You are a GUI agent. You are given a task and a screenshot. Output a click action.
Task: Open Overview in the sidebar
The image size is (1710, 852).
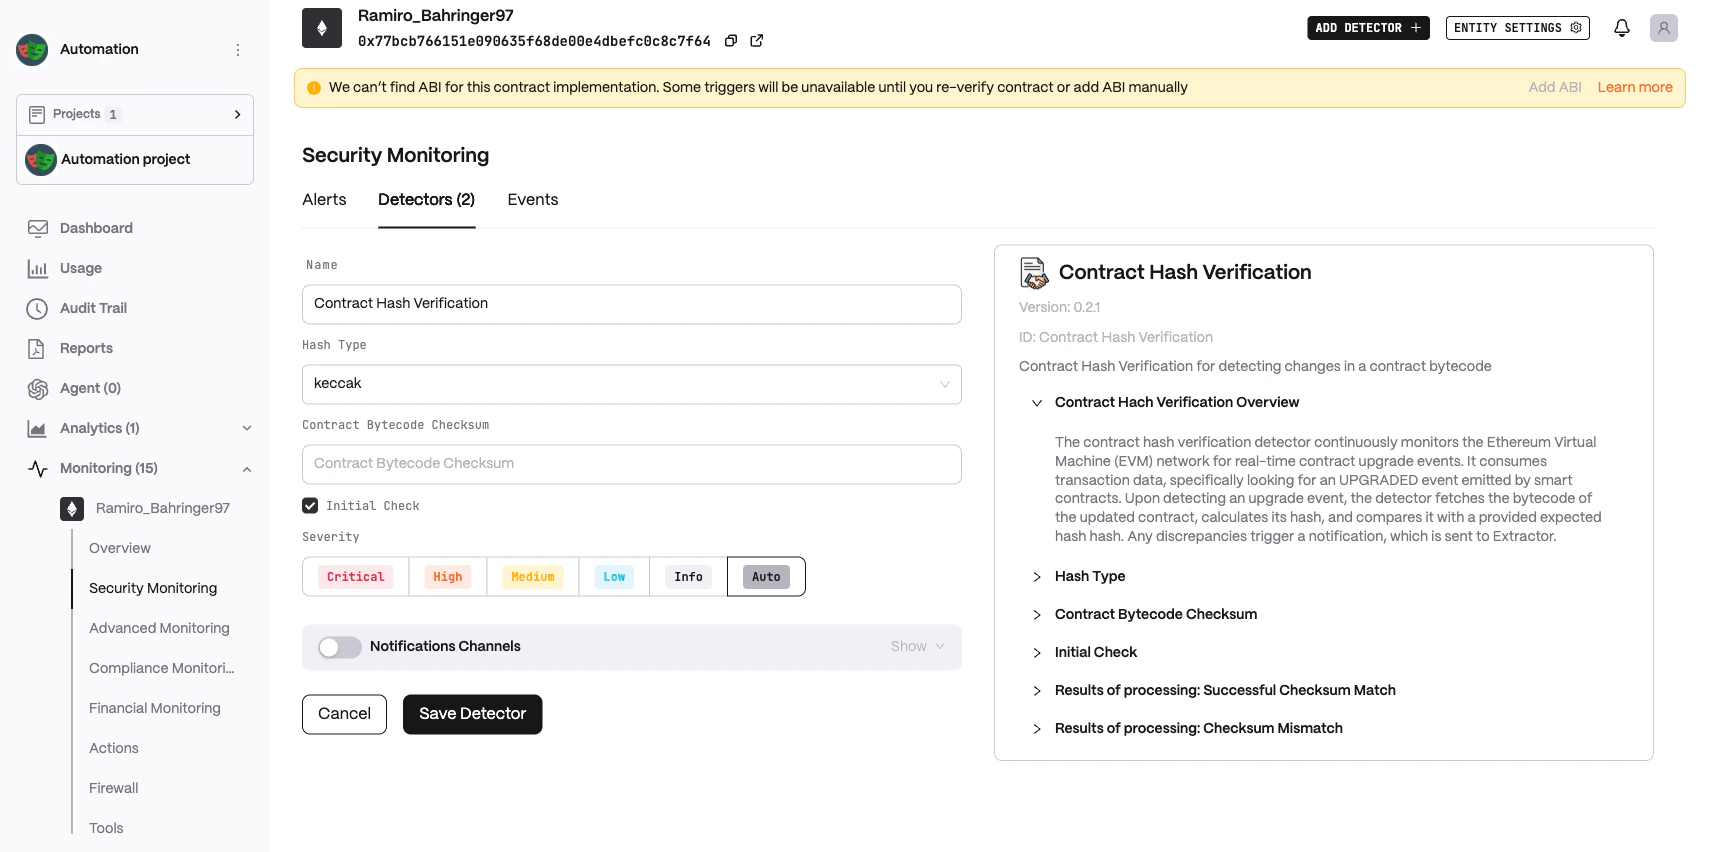120,548
